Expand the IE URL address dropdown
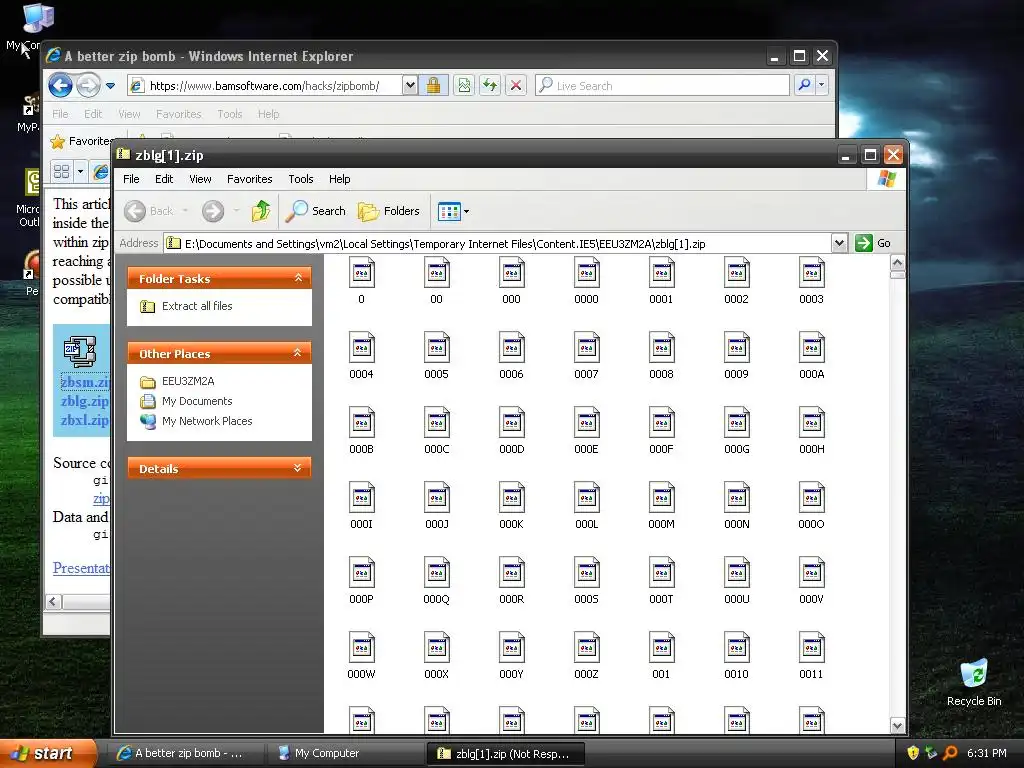Viewport: 1024px width, 768px height. click(x=409, y=85)
